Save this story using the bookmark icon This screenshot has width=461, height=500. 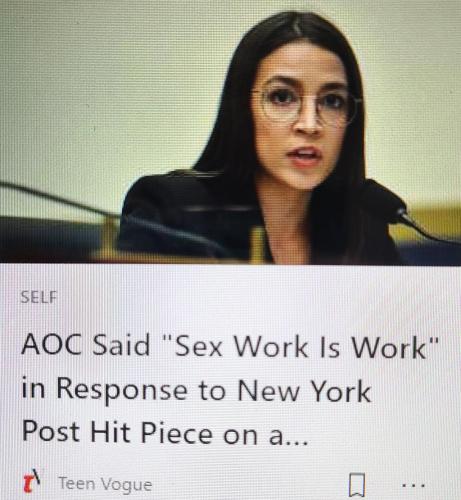[x=357, y=485]
